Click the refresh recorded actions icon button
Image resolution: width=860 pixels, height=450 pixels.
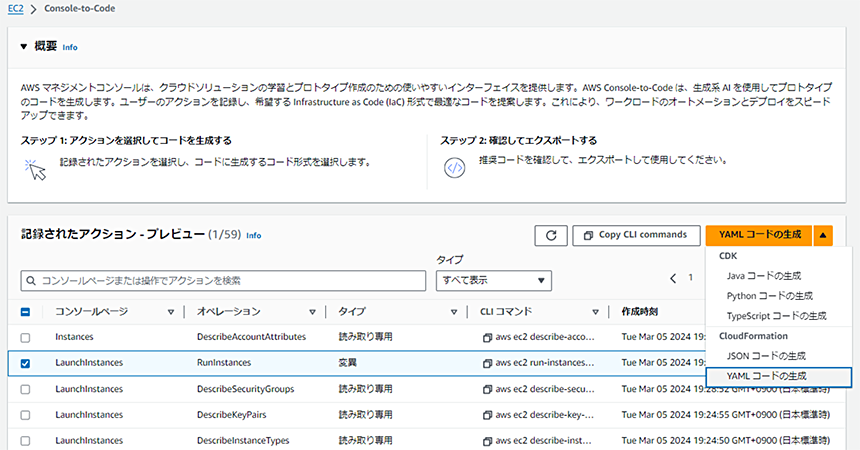(x=551, y=235)
